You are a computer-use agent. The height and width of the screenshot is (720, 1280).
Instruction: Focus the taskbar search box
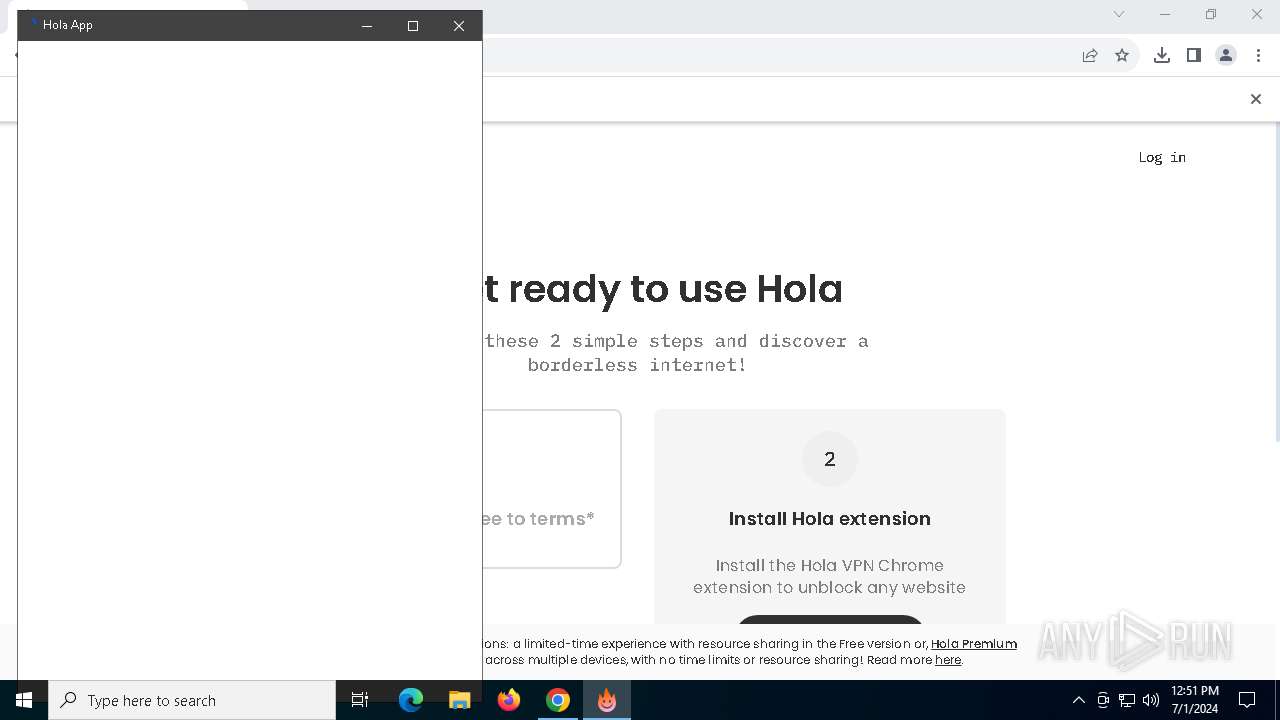[192, 700]
